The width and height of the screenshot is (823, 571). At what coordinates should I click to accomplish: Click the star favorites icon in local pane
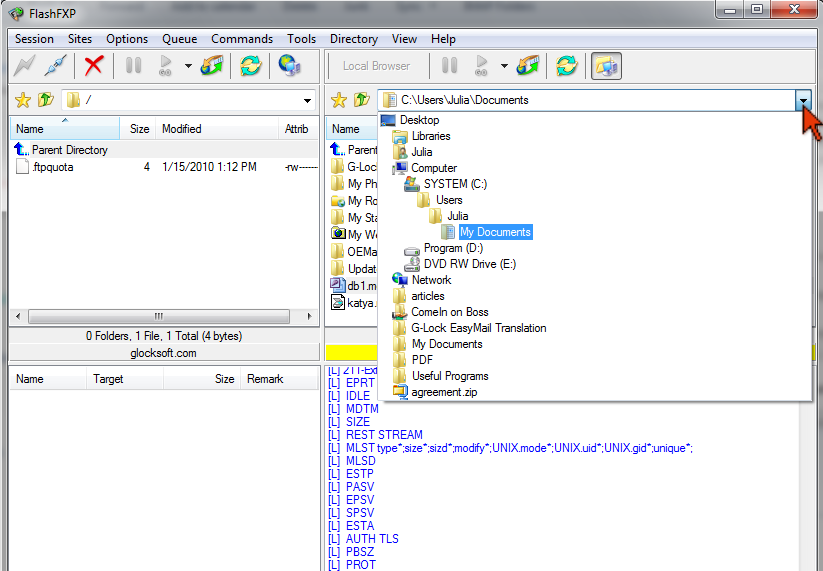(x=339, y=100)
